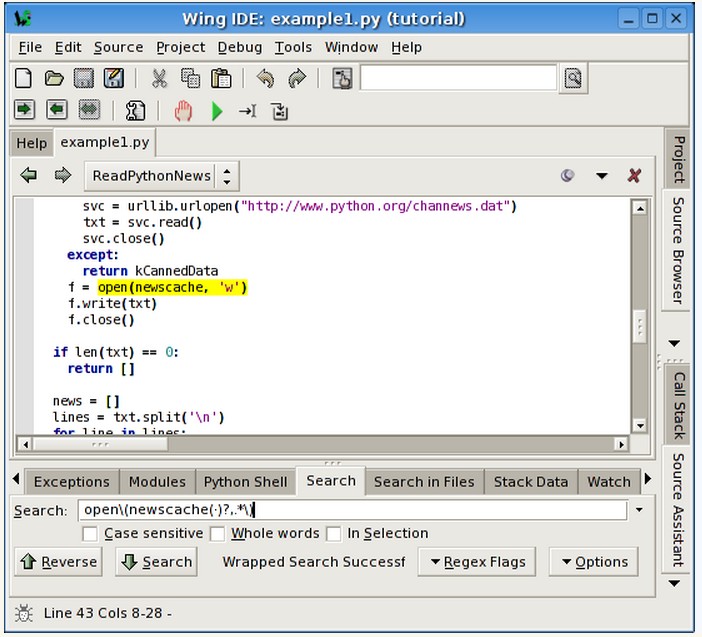Screen dimensions: 702x637
Task: Open the Debug menu
Action: 240,47
